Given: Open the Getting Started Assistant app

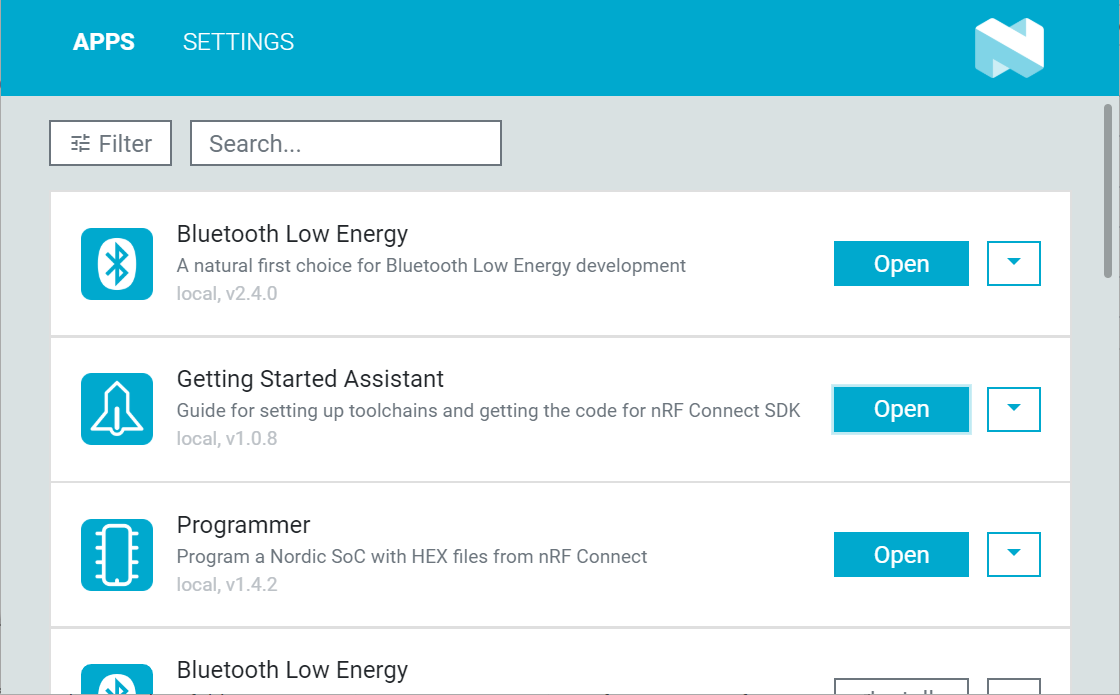Looking at the screenshot, I should [x=901, y=409].
